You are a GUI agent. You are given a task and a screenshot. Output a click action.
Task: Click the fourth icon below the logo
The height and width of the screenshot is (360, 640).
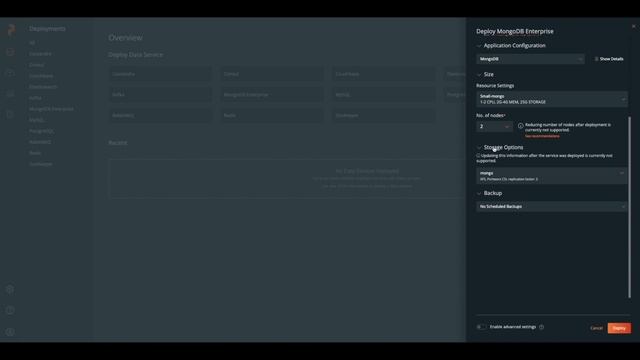[x=10, y=115]
